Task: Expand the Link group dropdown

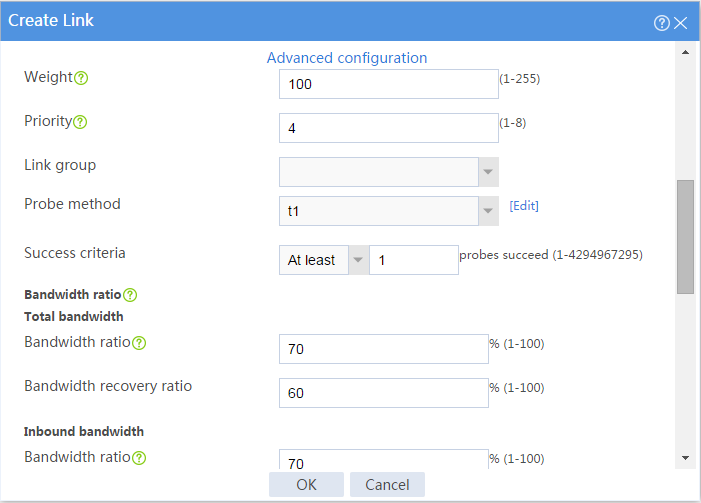Action: (488, 172)
